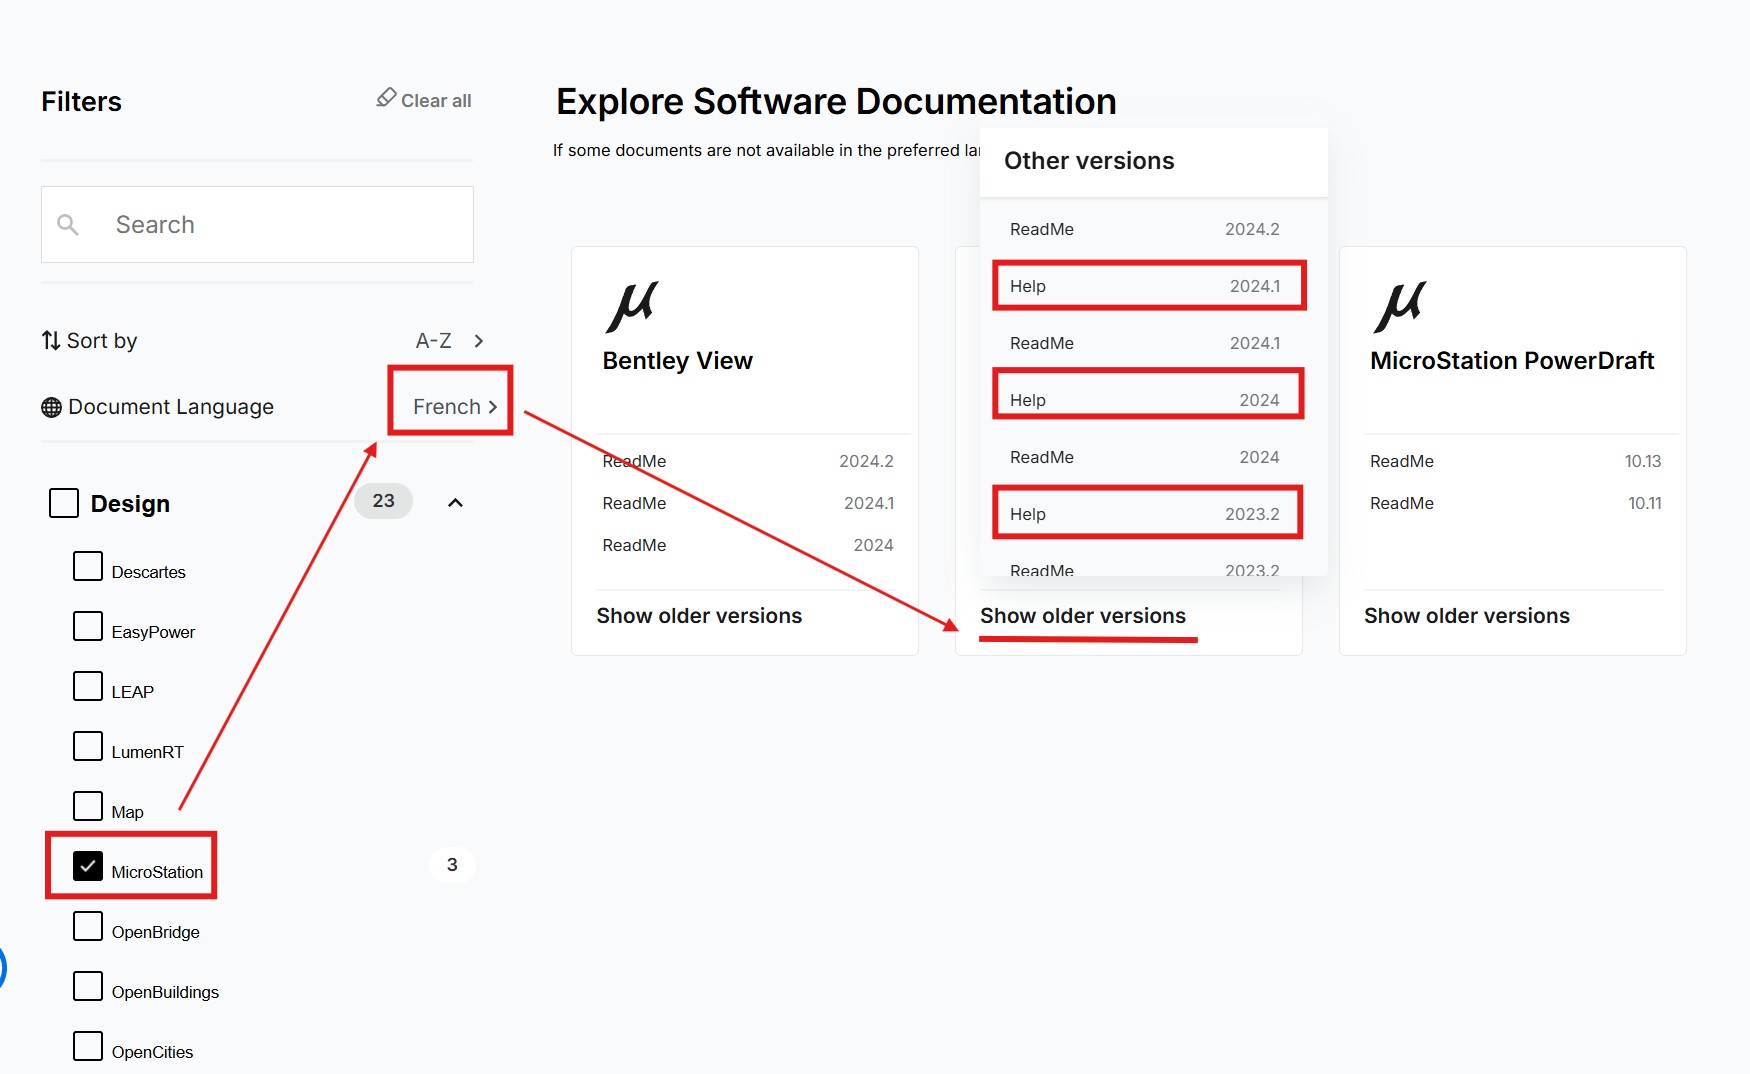This screenshot has width=1750, height=1074.
Task: Open Bentley View ReadMe 2024.2
Action: (x=748, y=461)
